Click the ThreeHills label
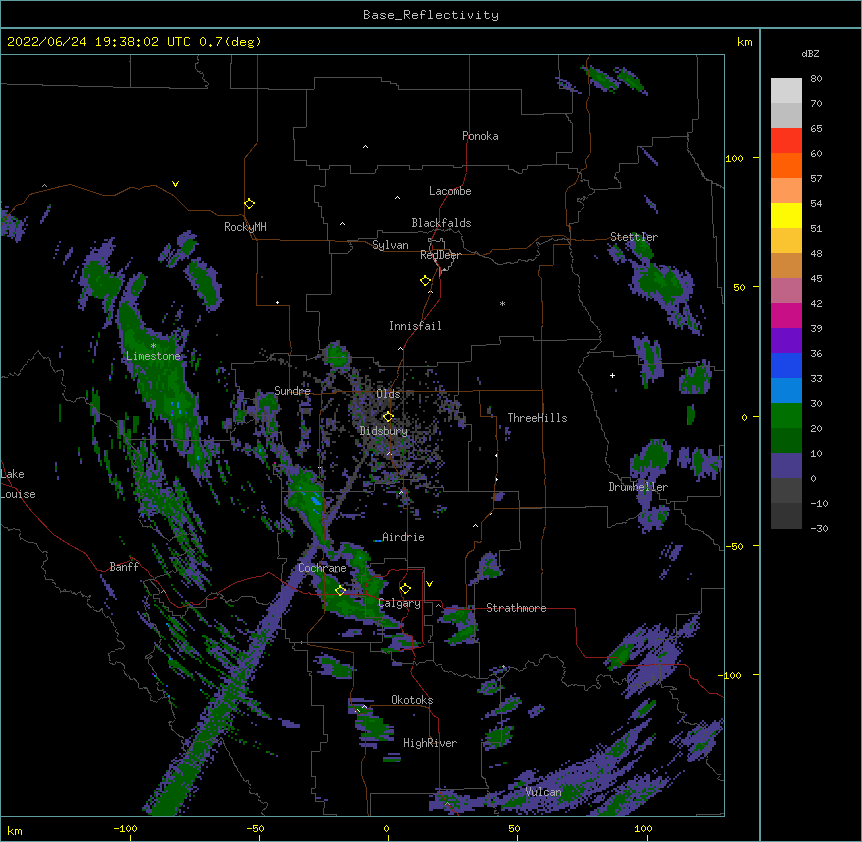This screenshot has width=862, height=842. [537, 418]
